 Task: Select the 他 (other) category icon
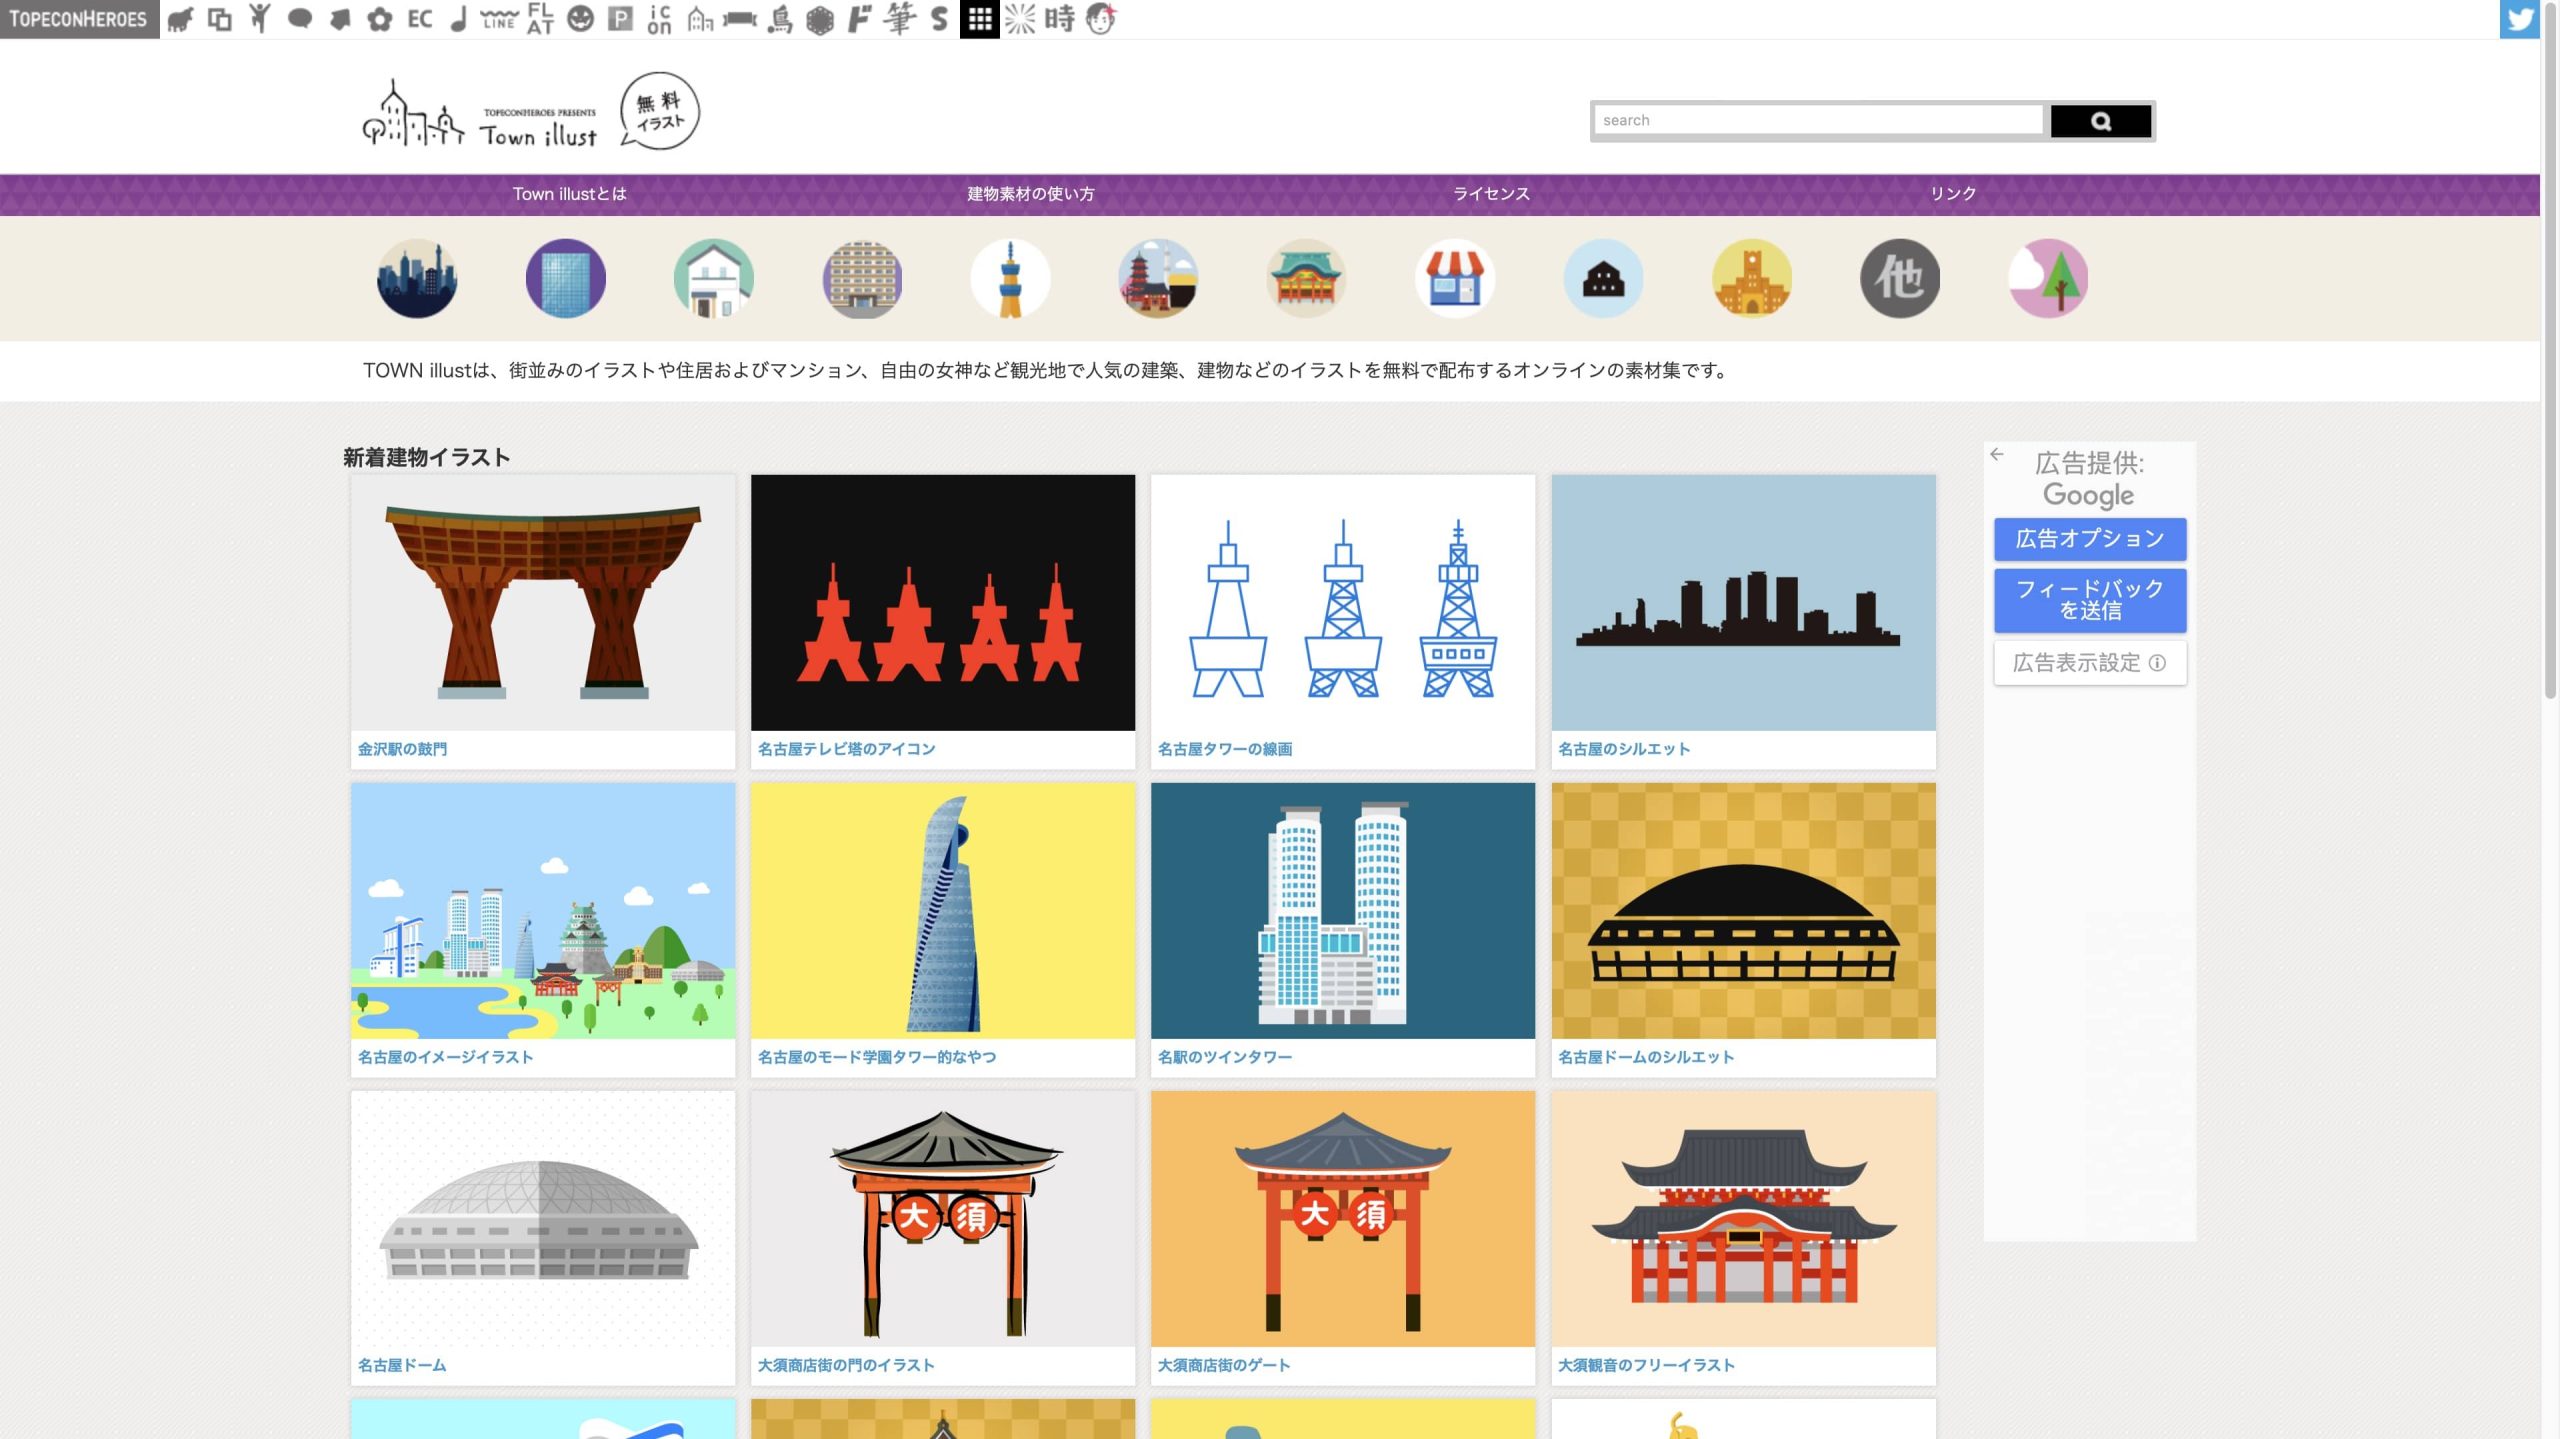coord(1899,279)
